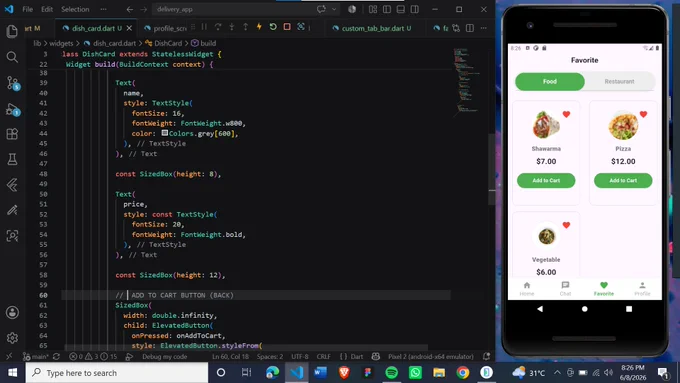Unfavorite the Pizza heart icon
The height and width of the screenshot is (383, 680).
click(643, 115)
